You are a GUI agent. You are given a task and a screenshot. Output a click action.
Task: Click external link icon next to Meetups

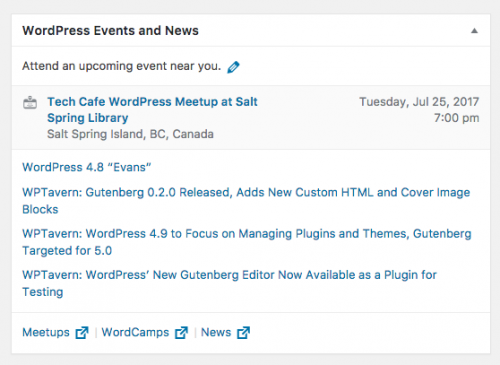tap(82, 332)
